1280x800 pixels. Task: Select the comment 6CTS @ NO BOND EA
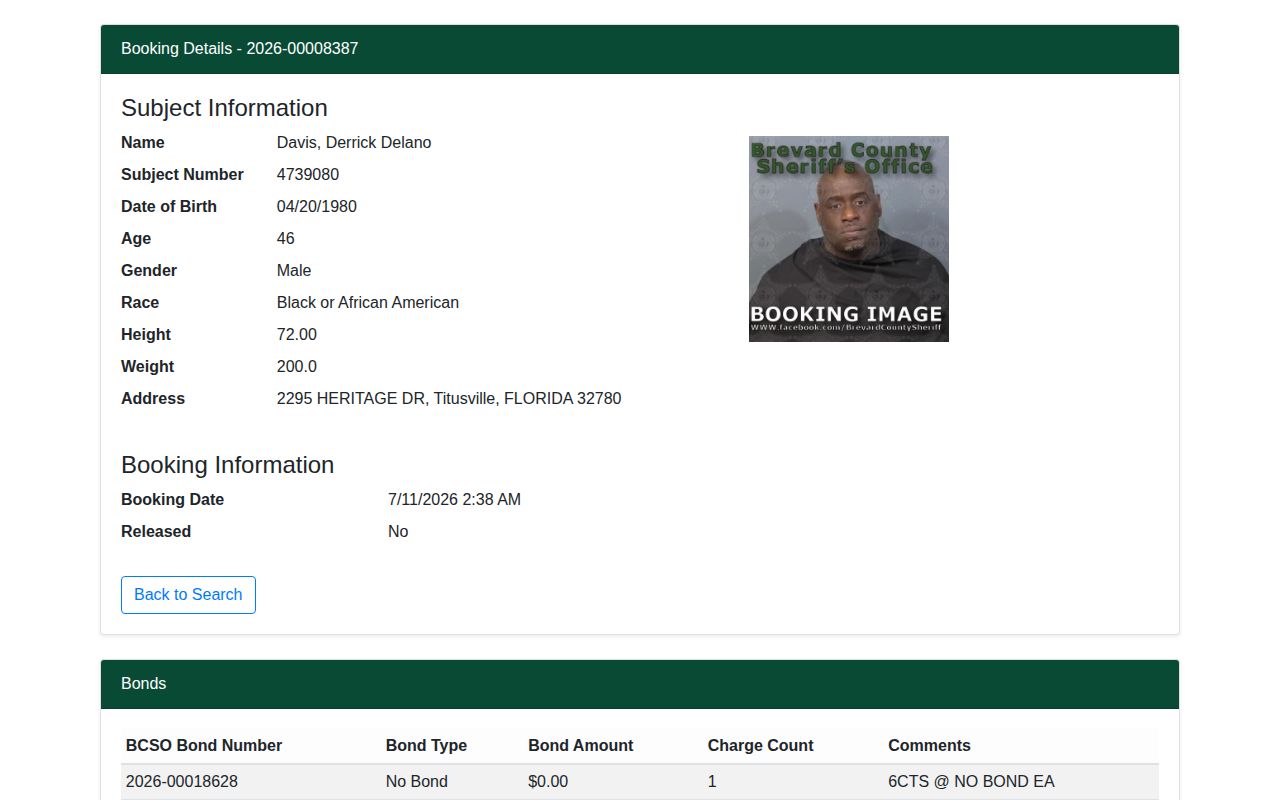point(971,782)
